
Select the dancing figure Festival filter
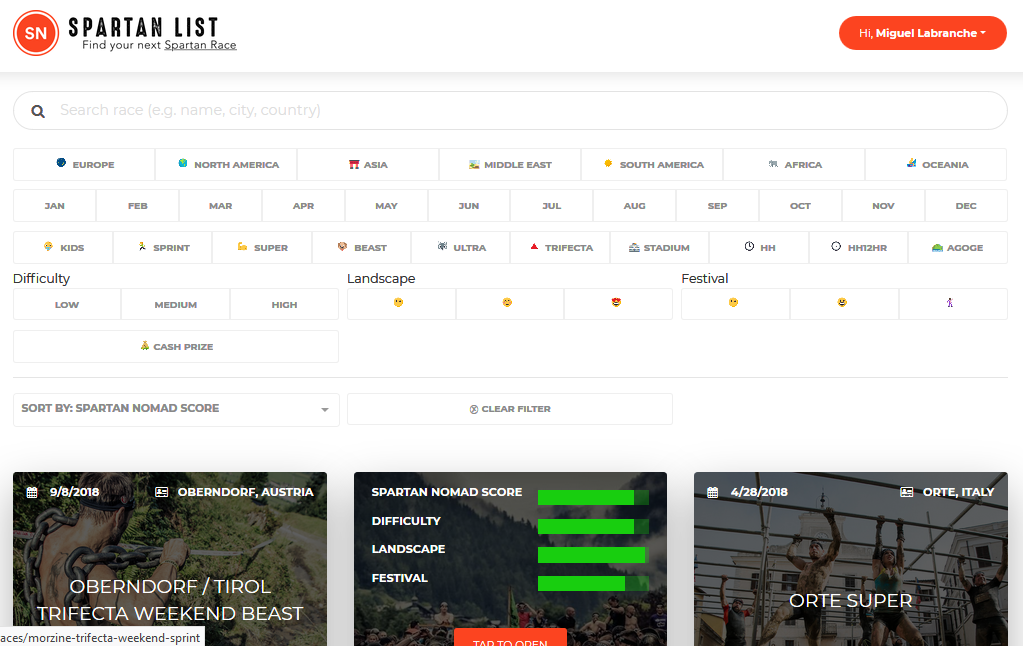pyautogui.click(x=951, y=303)
